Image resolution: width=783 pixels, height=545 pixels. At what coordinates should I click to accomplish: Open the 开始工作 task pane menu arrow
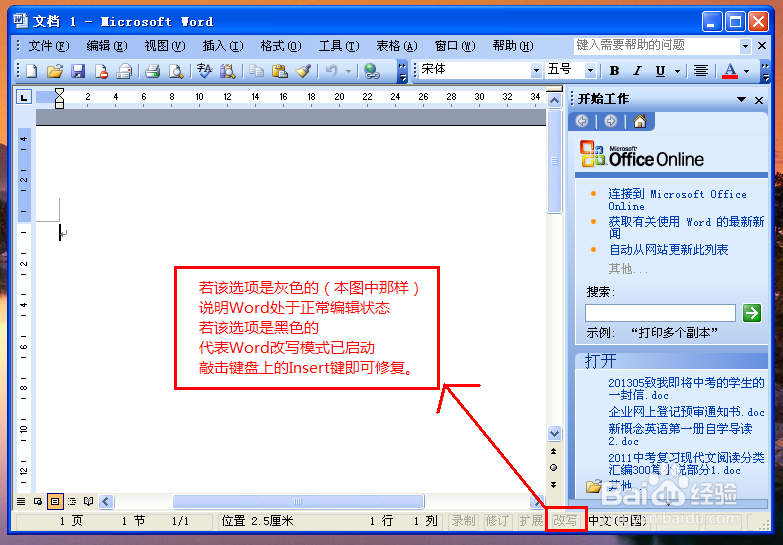(742, 99)
